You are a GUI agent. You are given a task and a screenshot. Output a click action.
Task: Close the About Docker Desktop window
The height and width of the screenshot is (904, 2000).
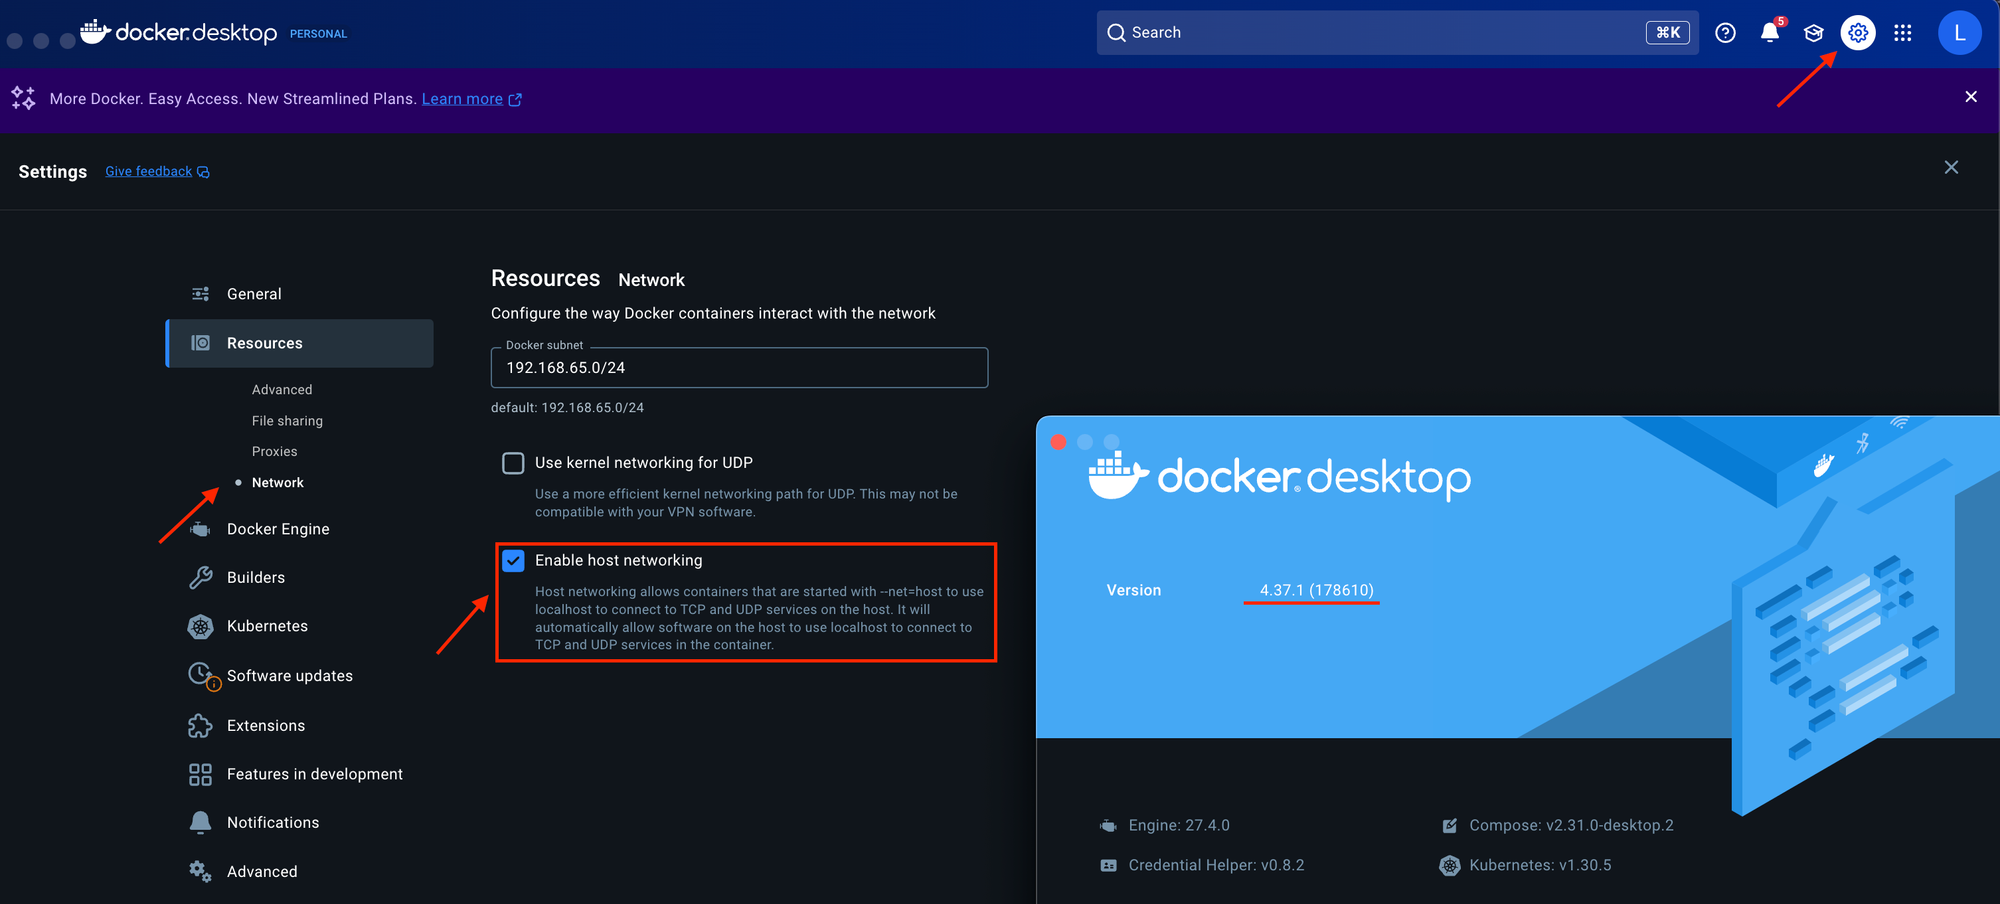tap(1058, 442)
